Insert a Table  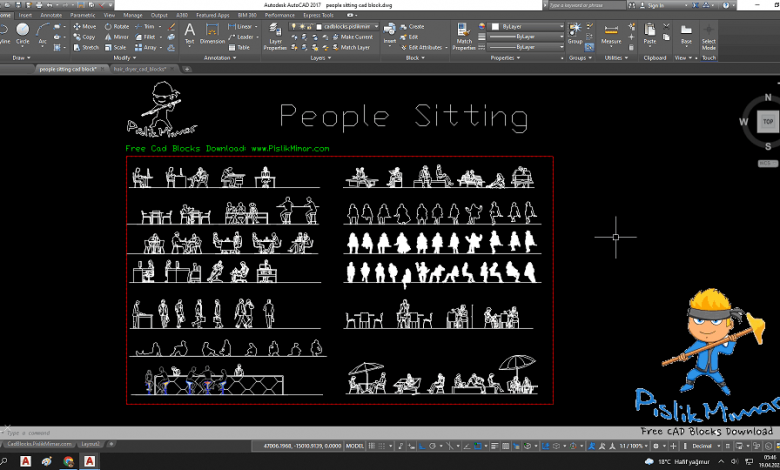pyautogui.click(x=239, y=47)
